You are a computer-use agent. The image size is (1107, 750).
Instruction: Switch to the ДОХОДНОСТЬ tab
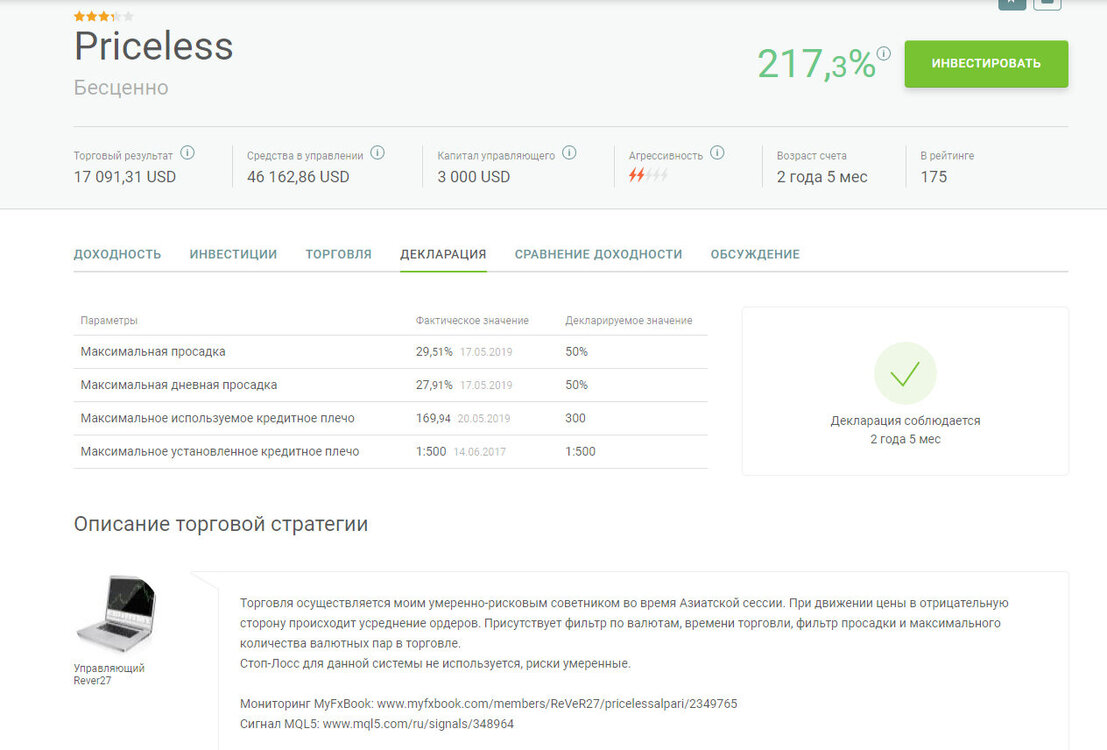117,254
